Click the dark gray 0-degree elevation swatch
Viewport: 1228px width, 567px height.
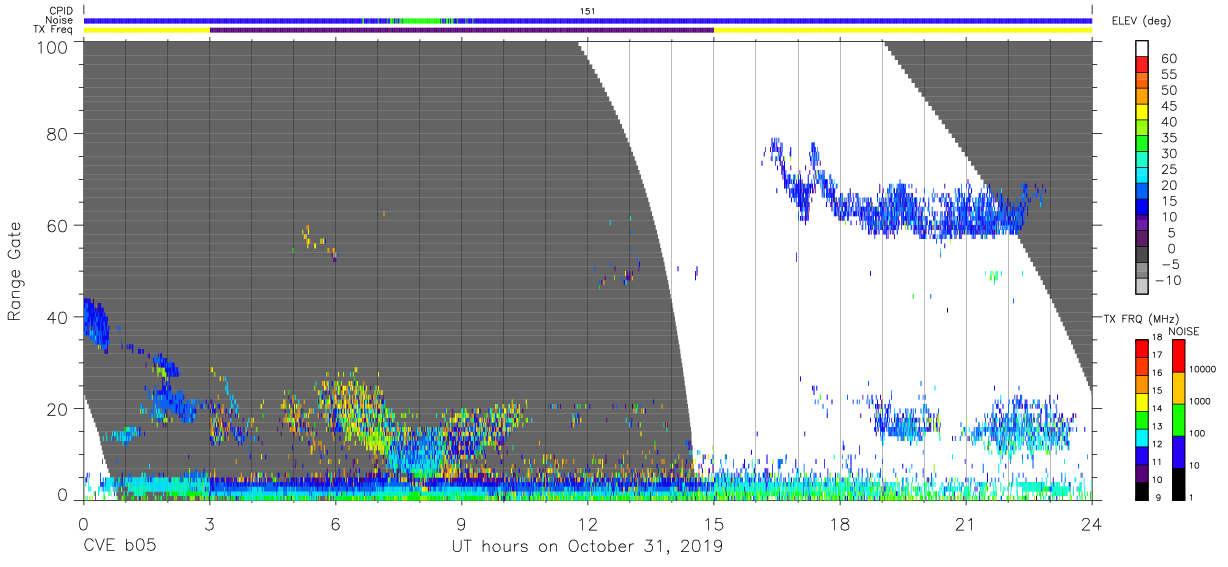[x=1144, y=254]
